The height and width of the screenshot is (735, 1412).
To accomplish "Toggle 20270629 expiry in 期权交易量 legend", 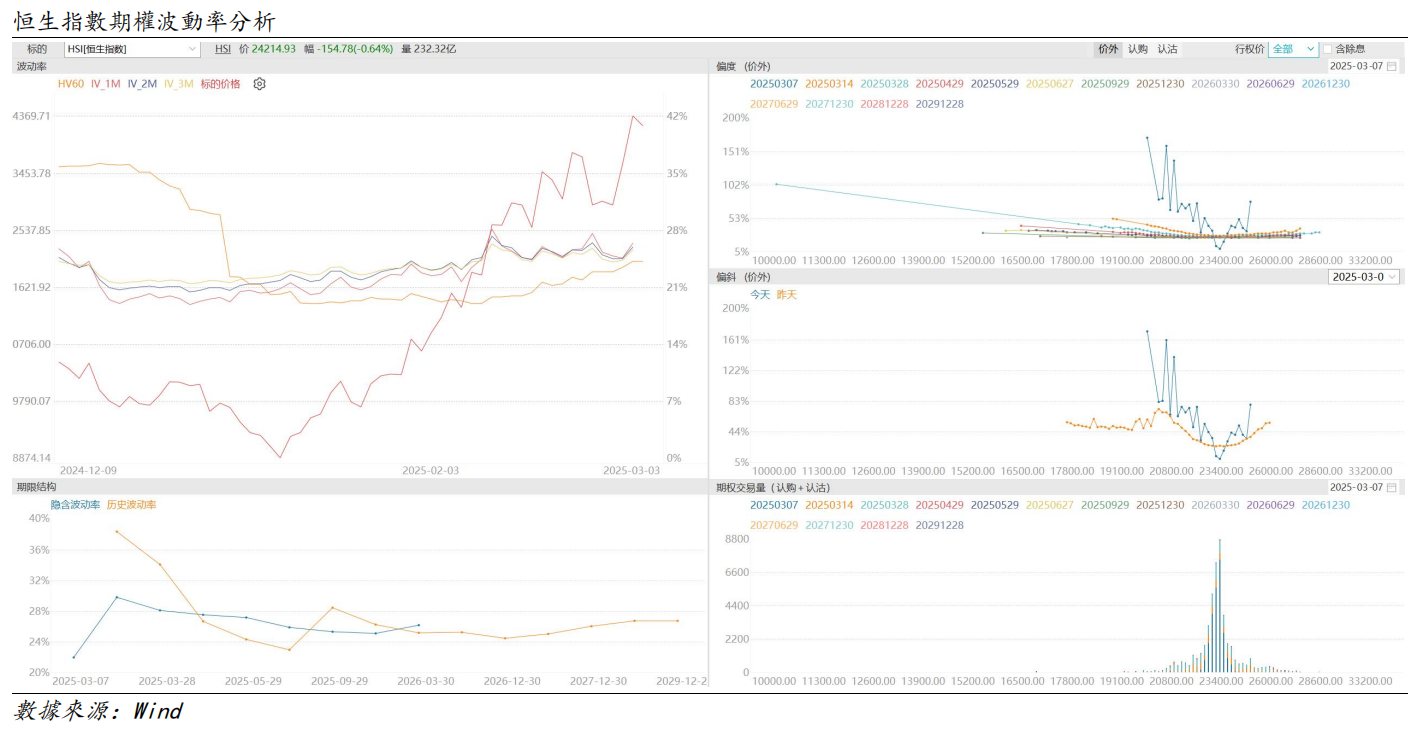I will [x=774, y=525].
